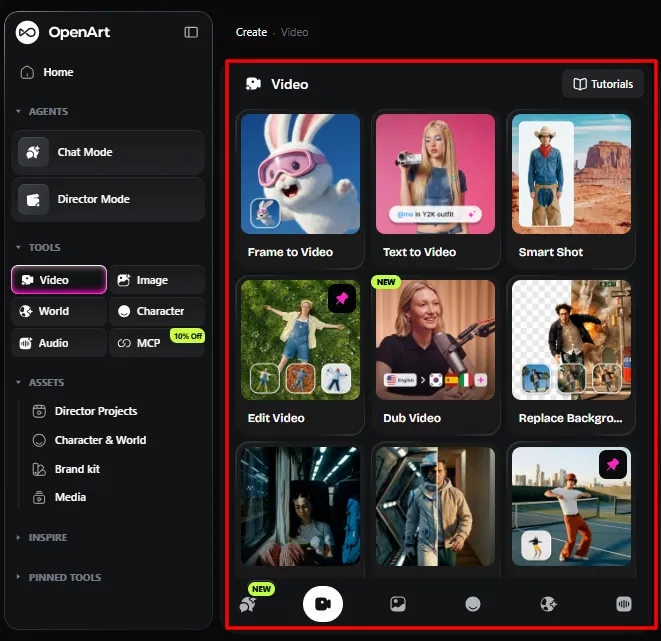Open the Smart Shot card

571,189
